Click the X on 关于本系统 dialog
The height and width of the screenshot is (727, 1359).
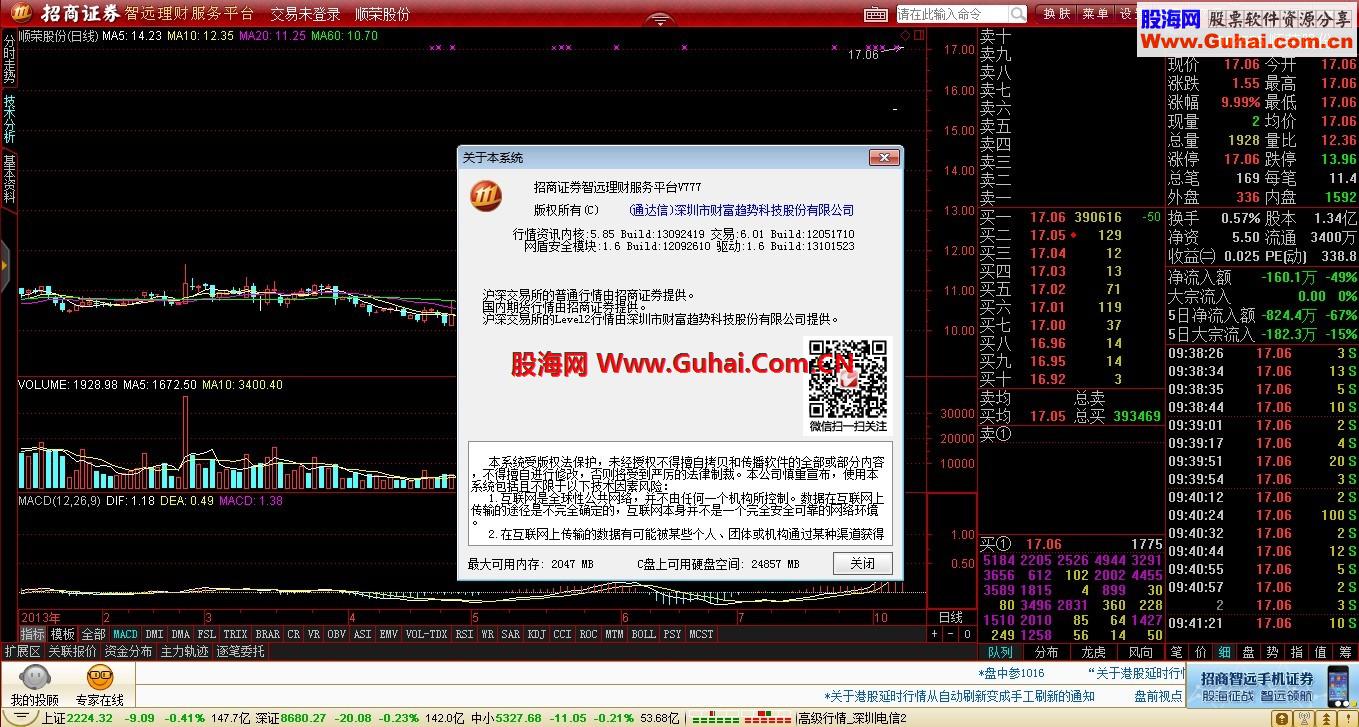[x=884, y=158]
